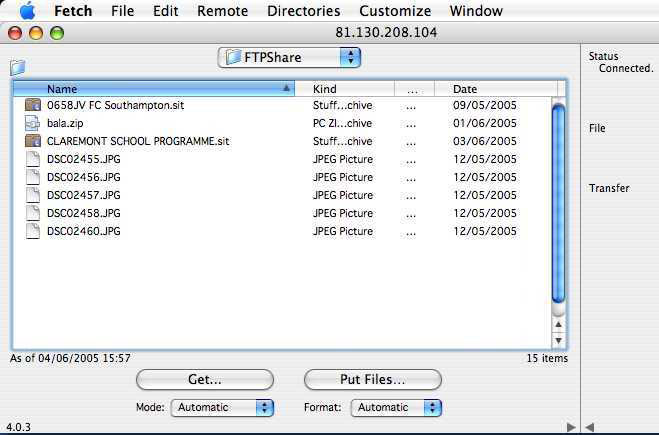Click the Connected. status text
This screenshot has height=435, width=659.
pyautogui.click(x=626, y=68)
